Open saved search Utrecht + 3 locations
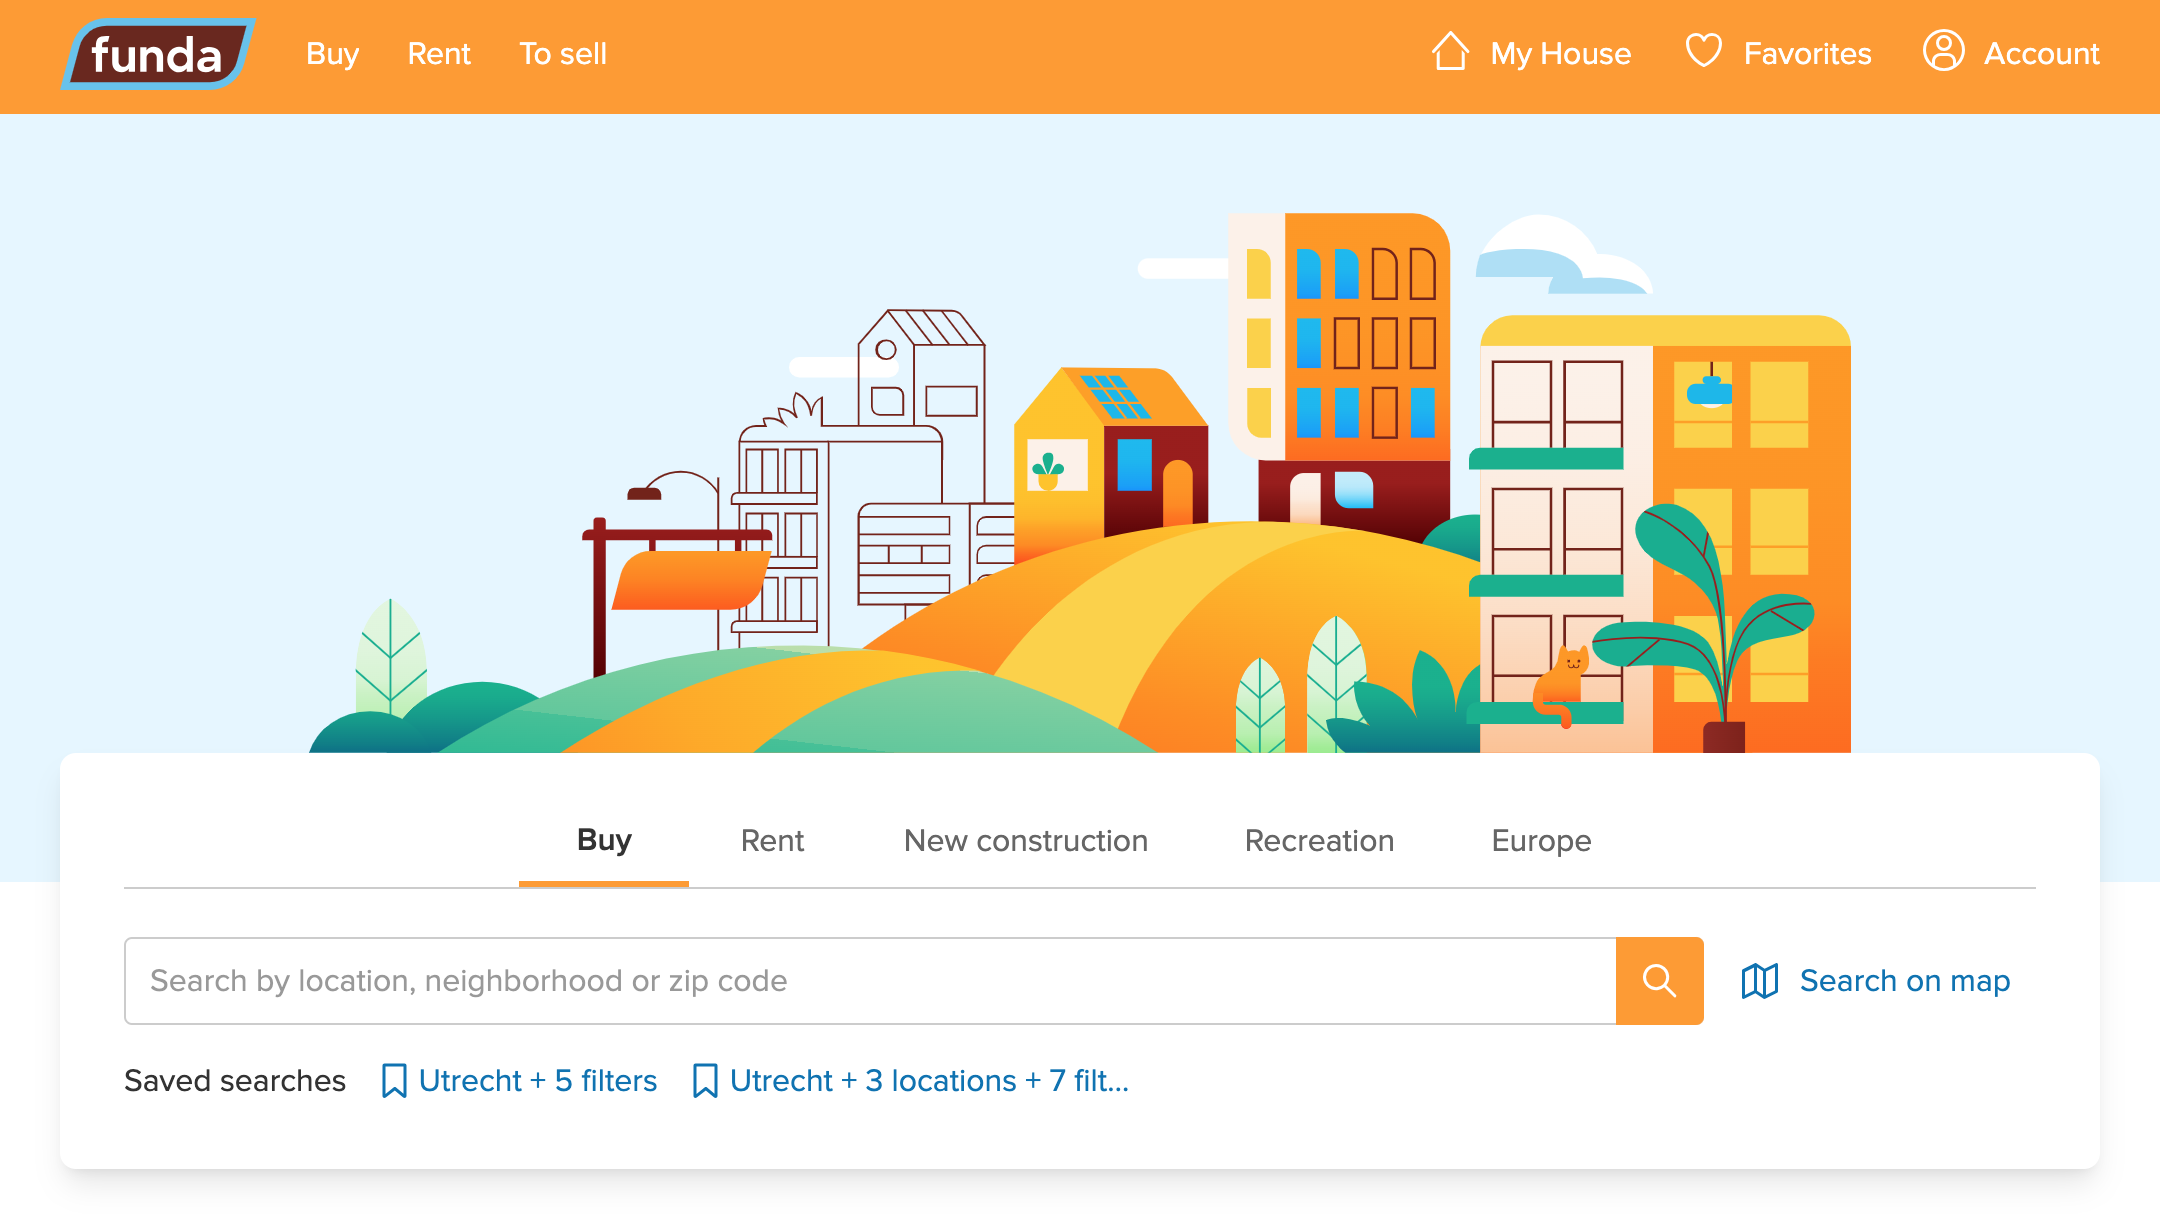The width and height of the screenshot is (2160, 1216). pyautogui.click(x=929, y=1081)
